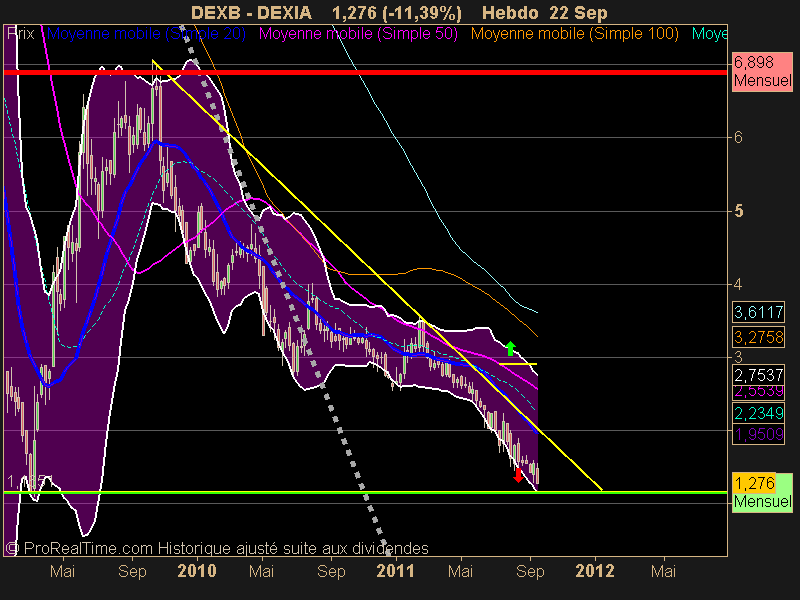
Task: Click the DEXB - DEXIA chart title
Action: [251, 13]
